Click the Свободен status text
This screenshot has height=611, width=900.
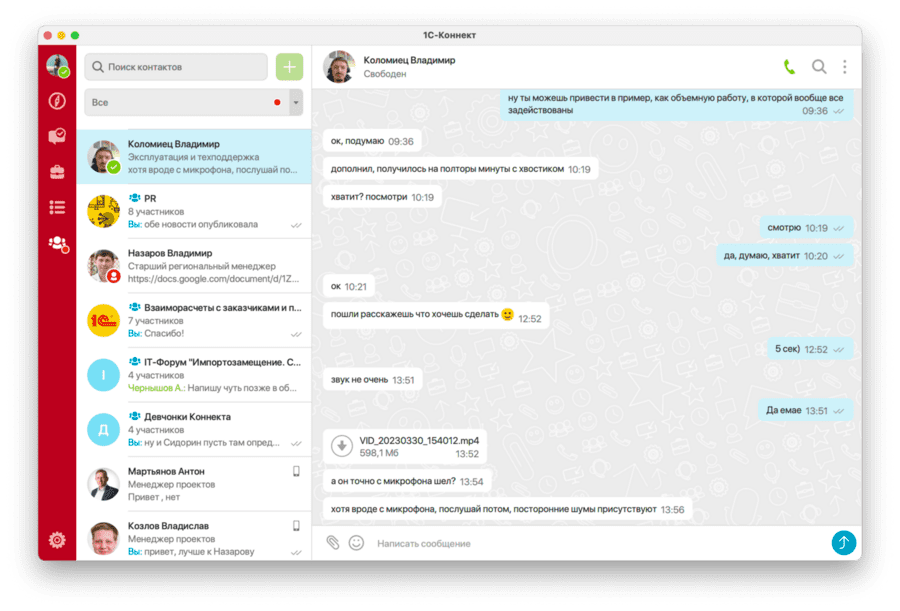click(x=385, y=74)
